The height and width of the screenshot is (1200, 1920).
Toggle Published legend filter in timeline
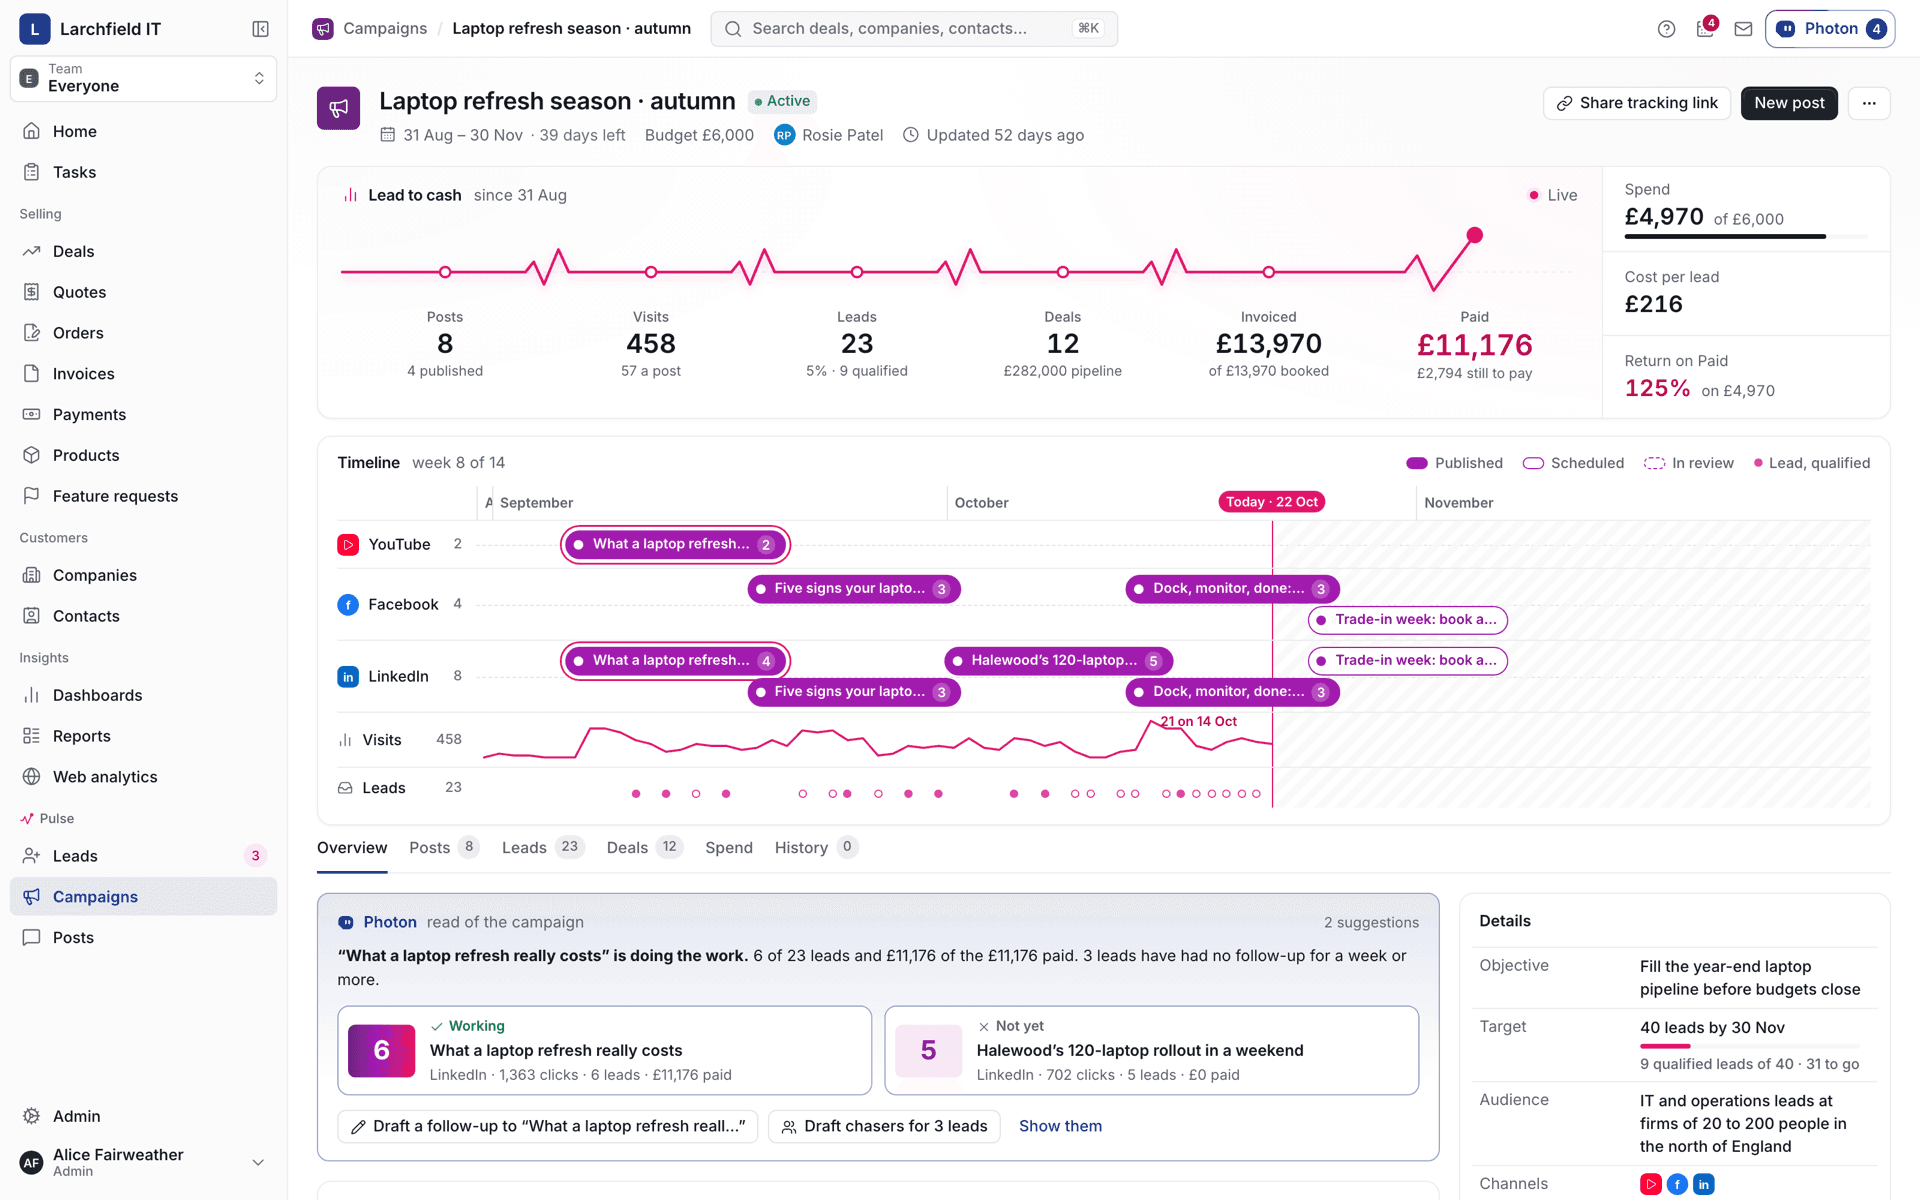click(x=1454, y=463)
